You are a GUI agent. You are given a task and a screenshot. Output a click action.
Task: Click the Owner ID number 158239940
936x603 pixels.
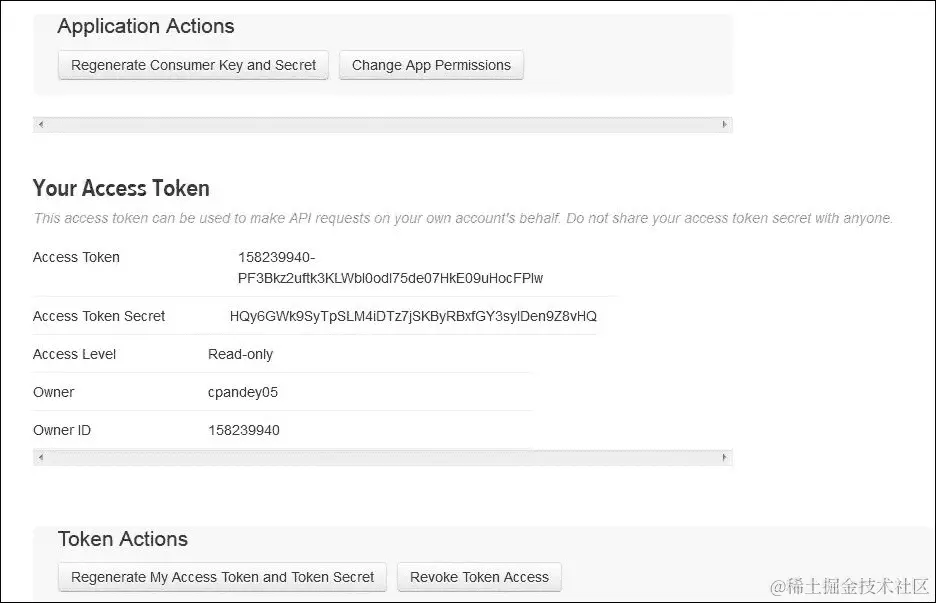point(244,430)
